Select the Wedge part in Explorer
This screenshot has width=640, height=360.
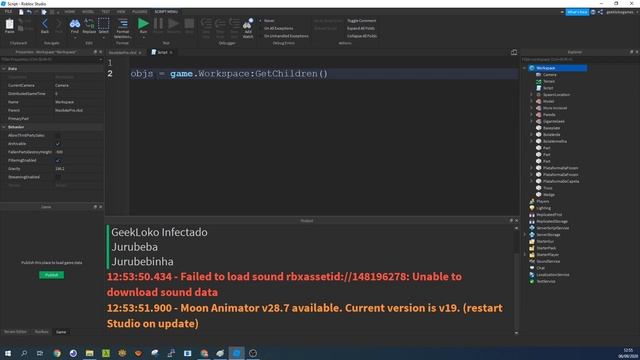[549, 195]
